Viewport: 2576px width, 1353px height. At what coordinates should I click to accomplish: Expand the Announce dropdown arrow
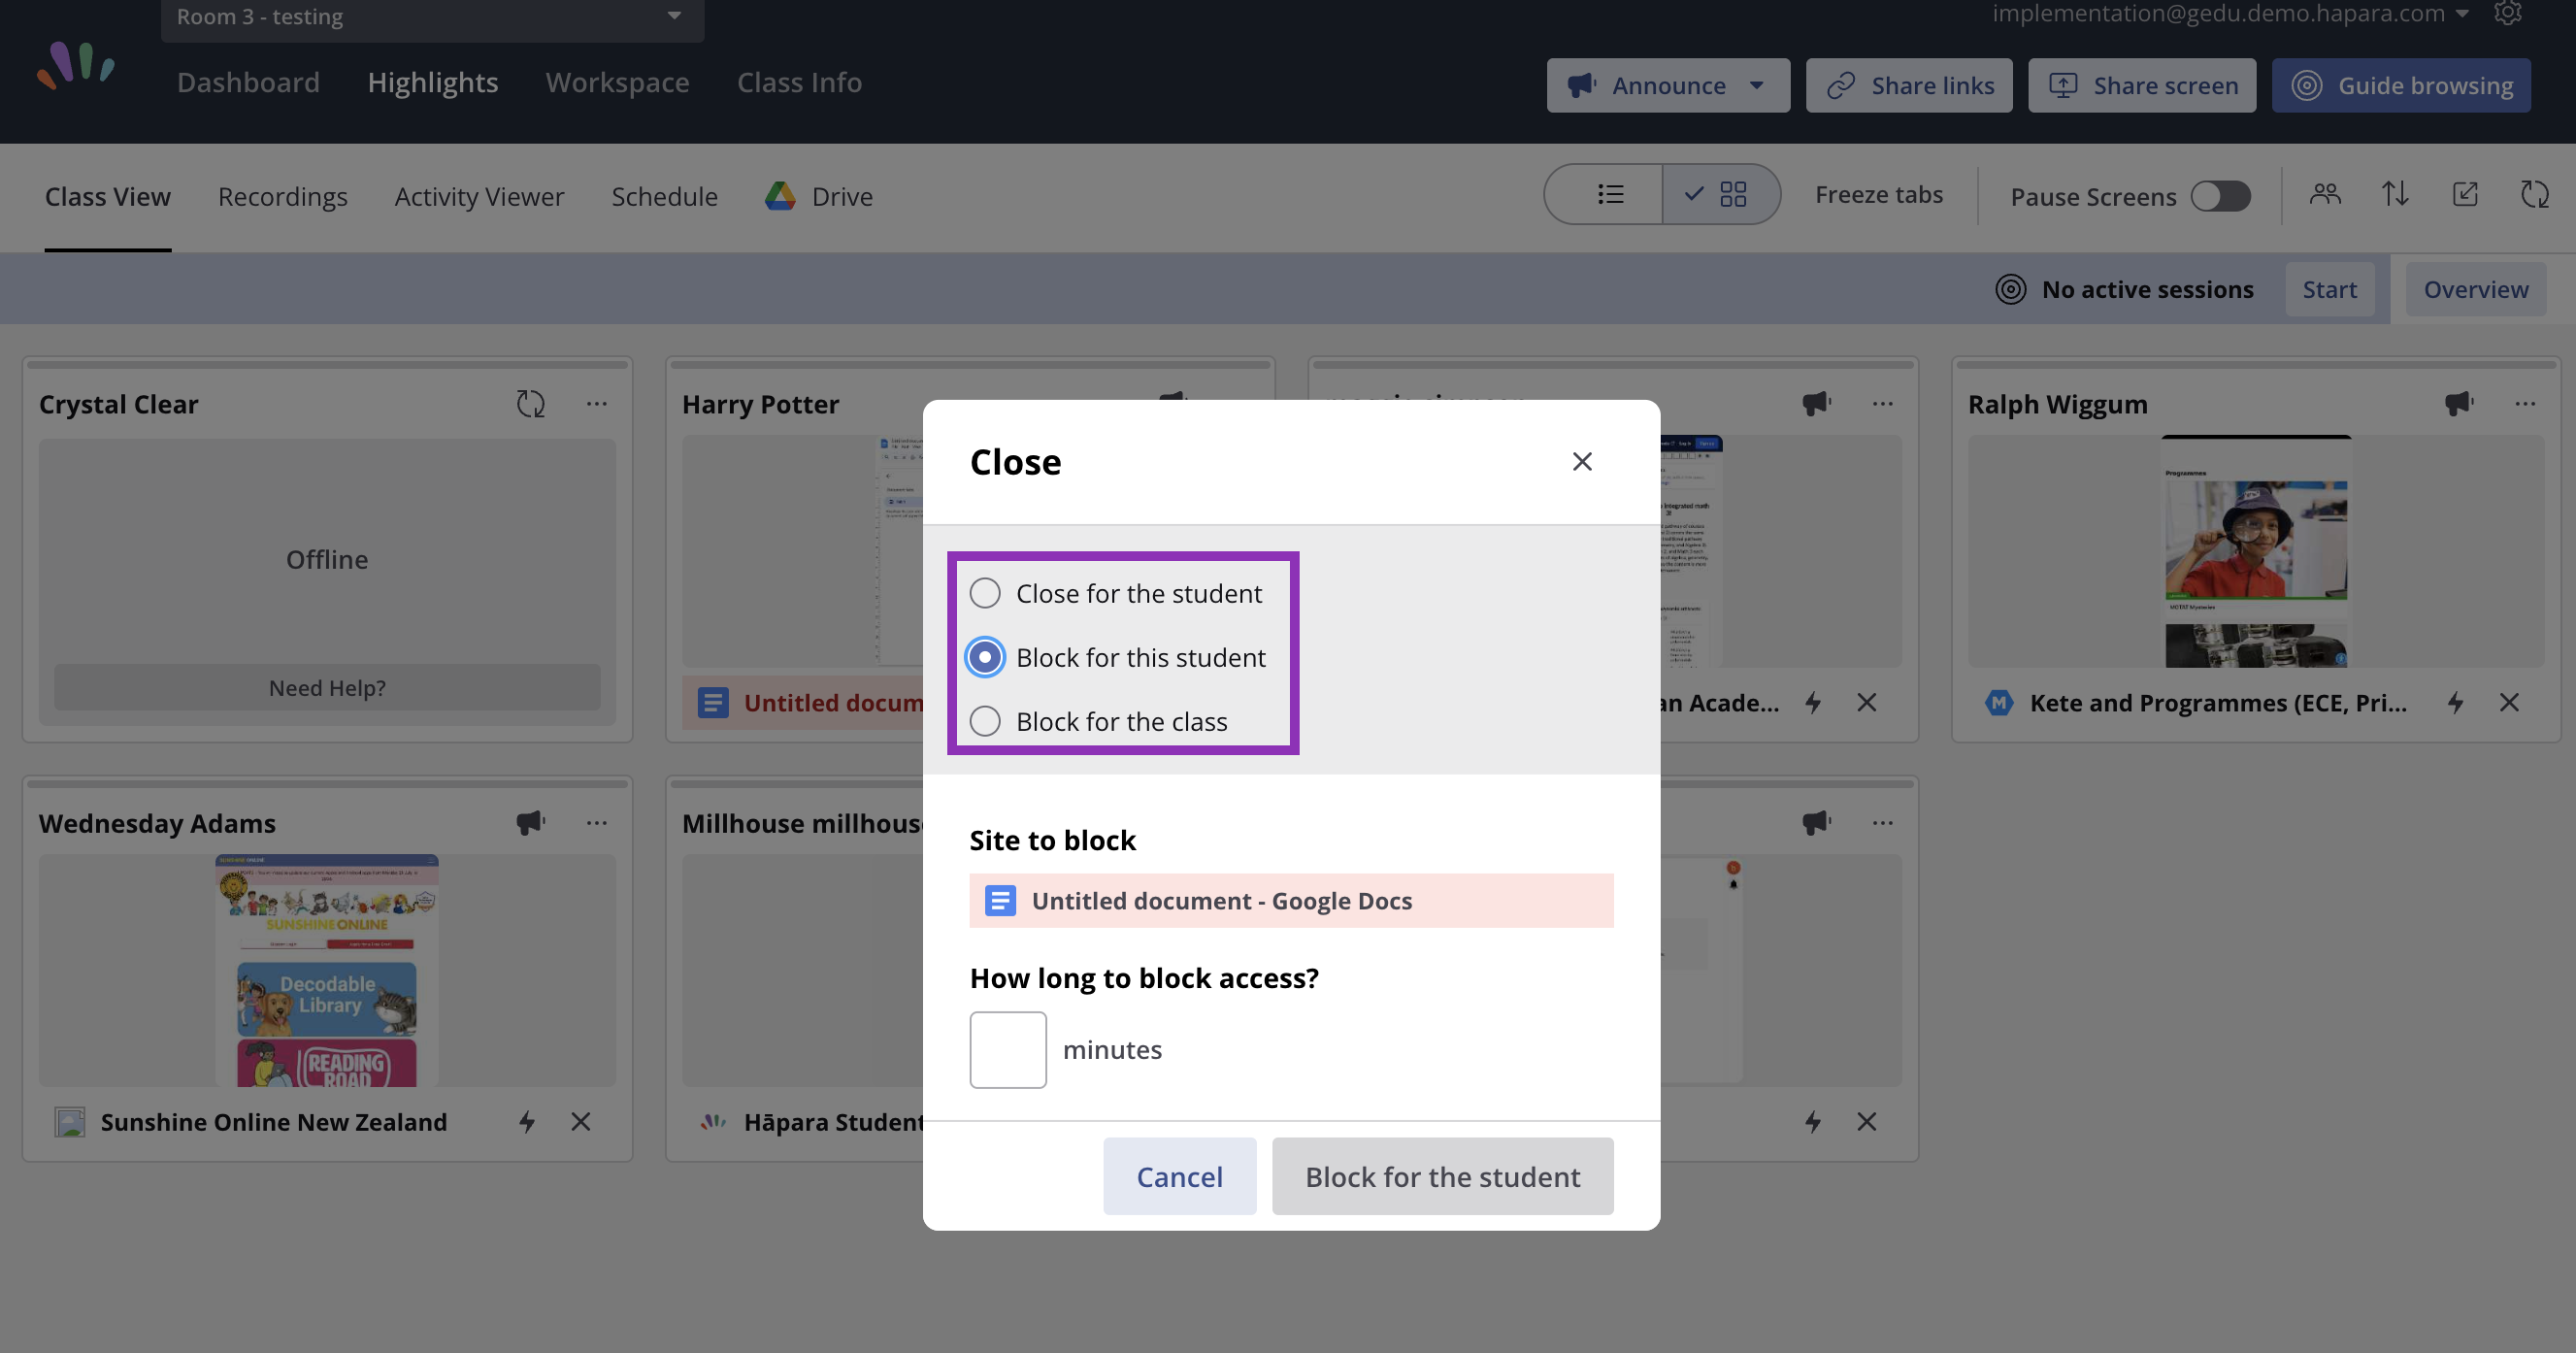[1757, 86]
